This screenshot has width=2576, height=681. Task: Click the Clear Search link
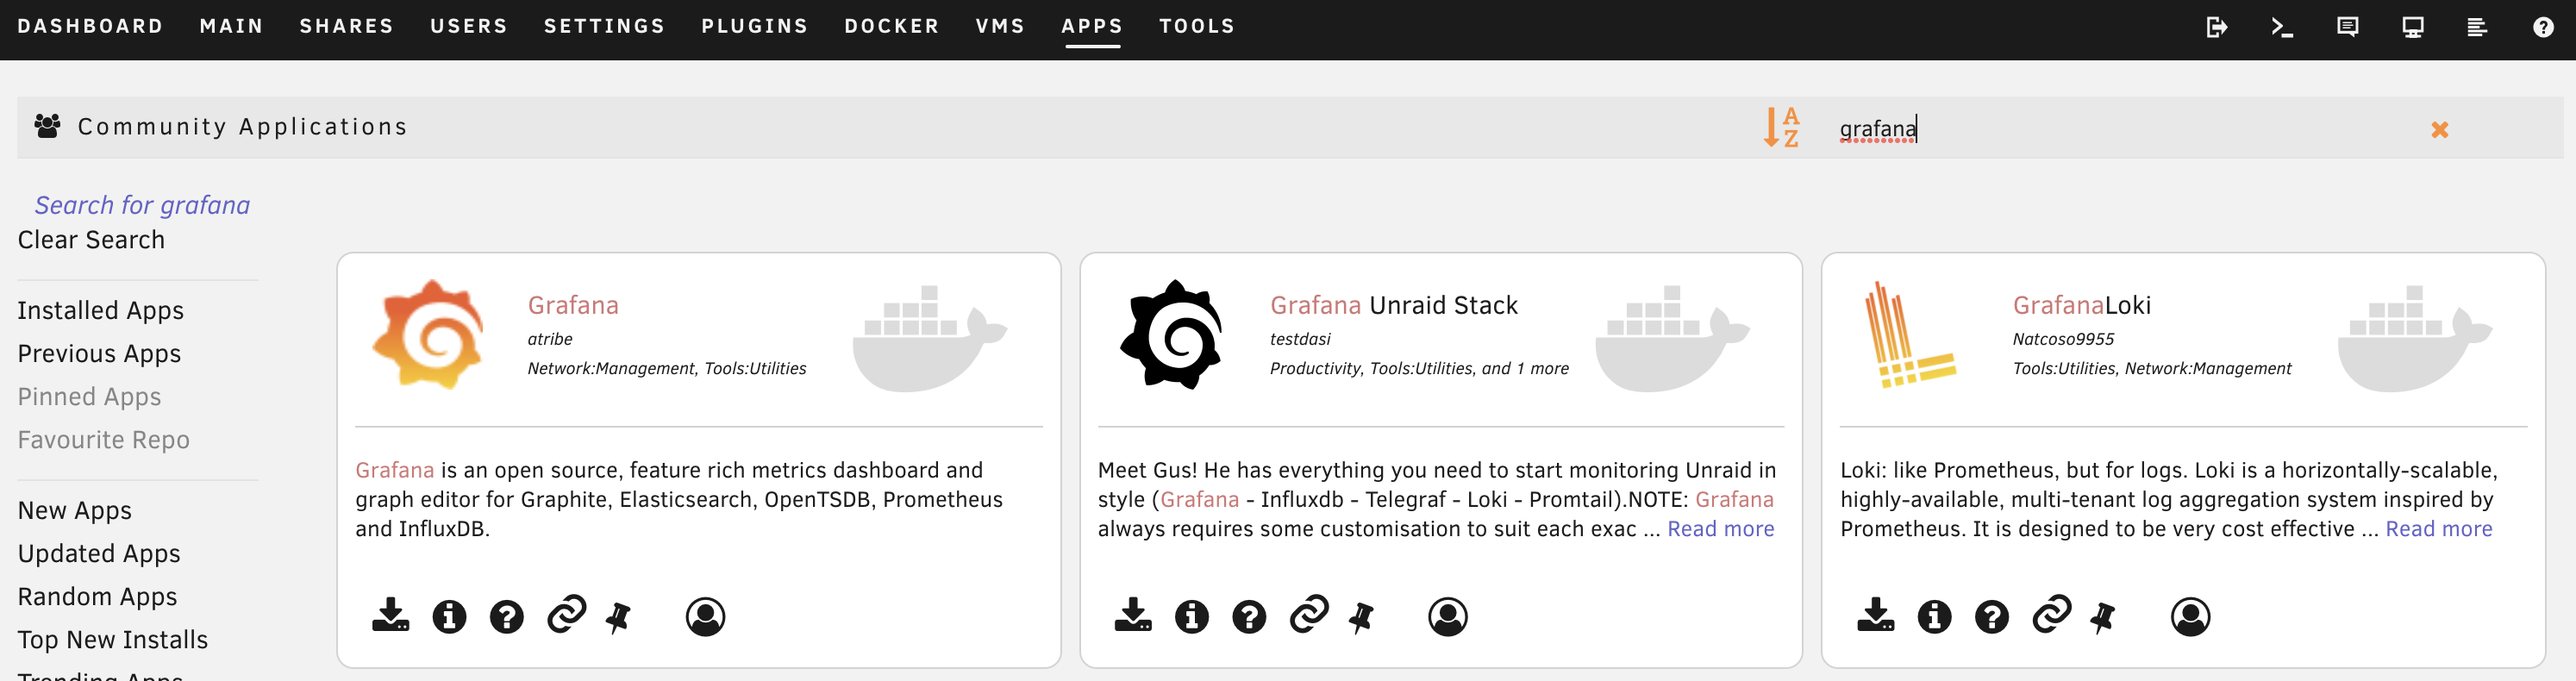coord(91,240)
